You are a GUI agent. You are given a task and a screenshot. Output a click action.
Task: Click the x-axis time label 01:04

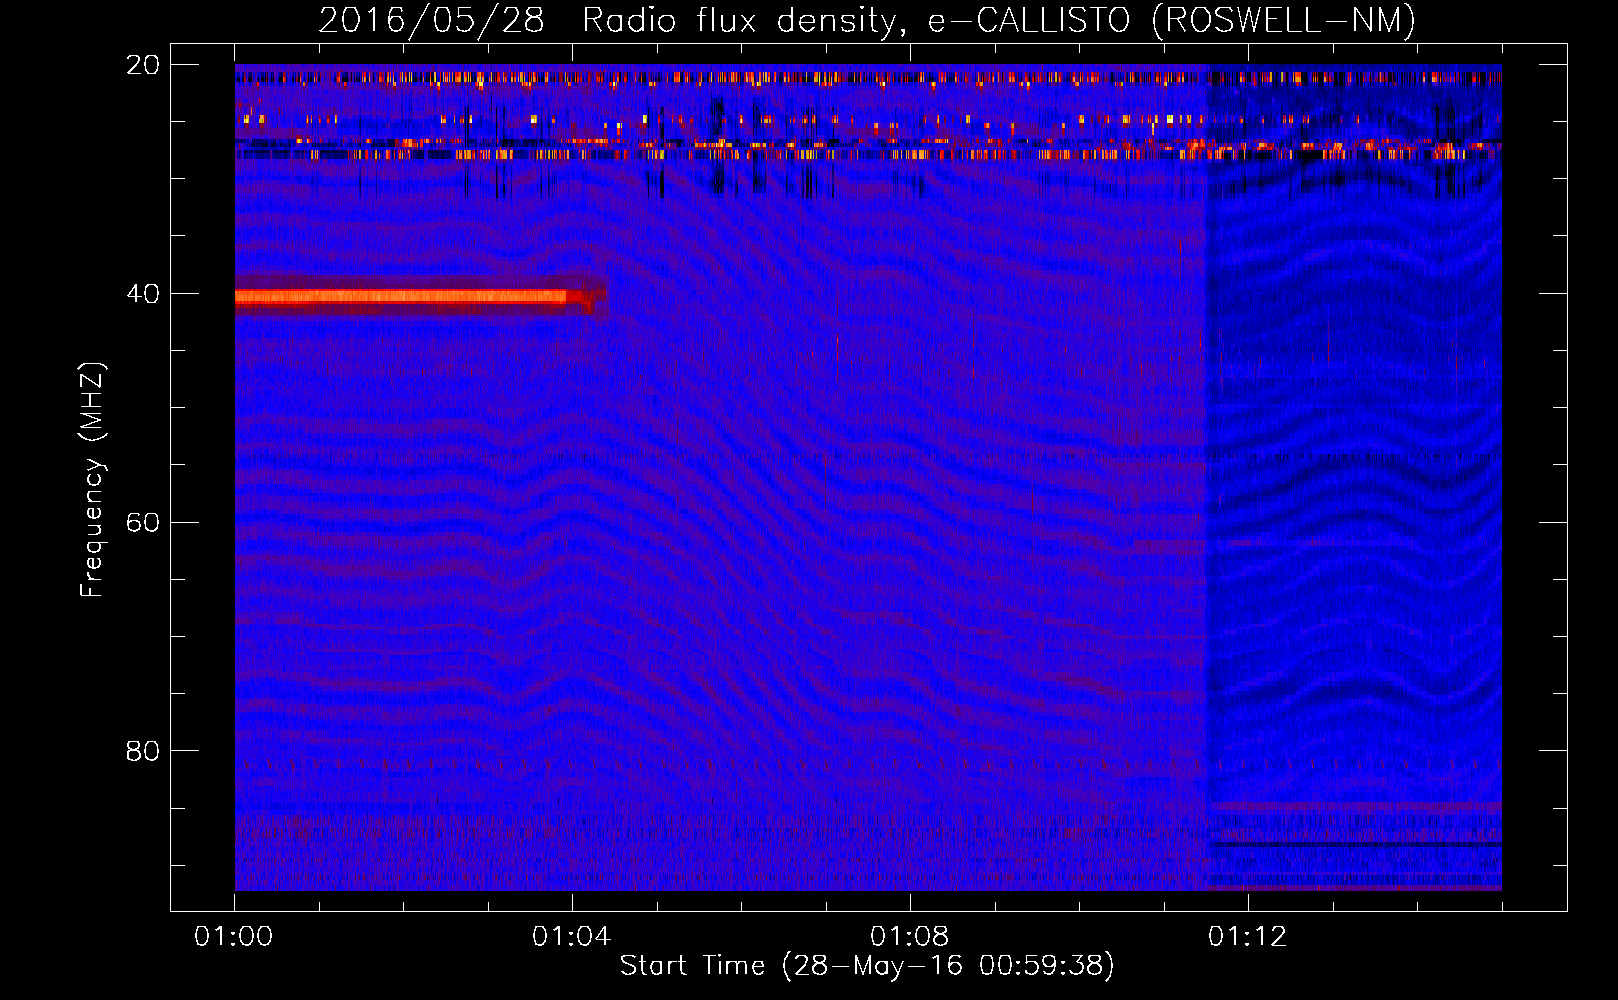pyautogui.click(x=572, y=937)
